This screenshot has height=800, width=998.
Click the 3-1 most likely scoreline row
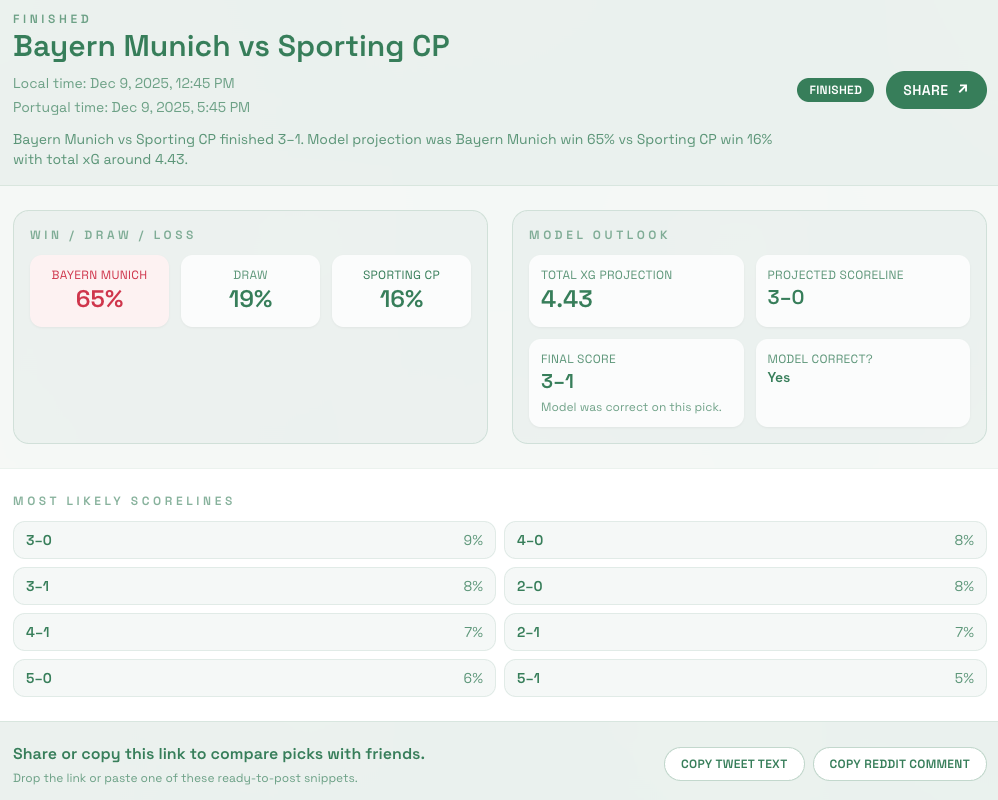coord(254,586)
